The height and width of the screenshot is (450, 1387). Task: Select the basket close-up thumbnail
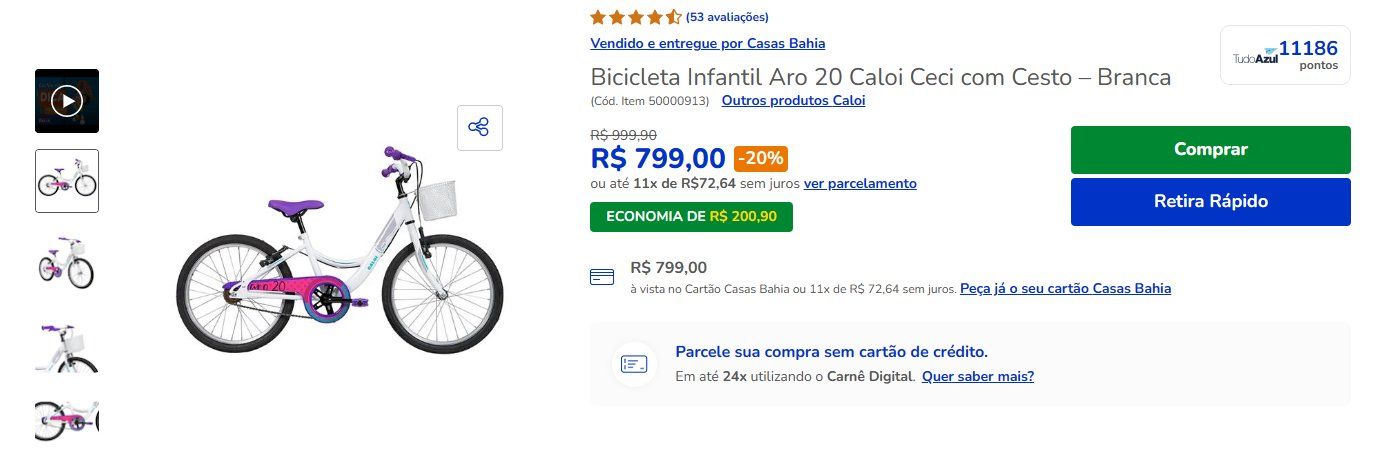pyautogui.click(x=67, y=345)
